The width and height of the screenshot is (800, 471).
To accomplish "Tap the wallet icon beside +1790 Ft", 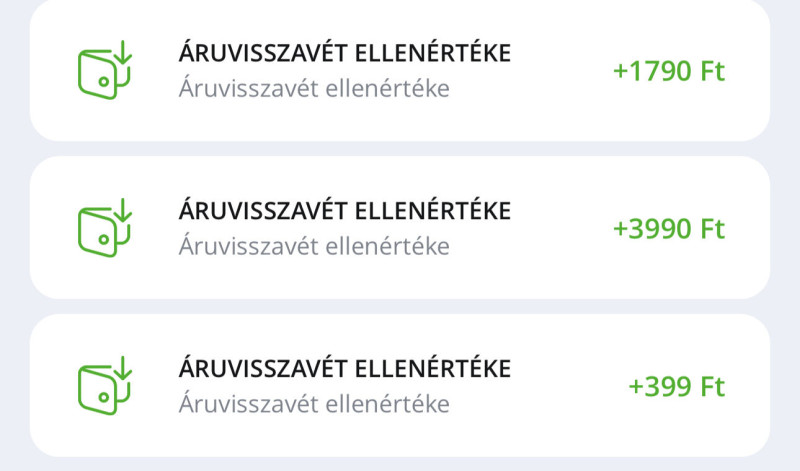I will [x=105, y=70].
